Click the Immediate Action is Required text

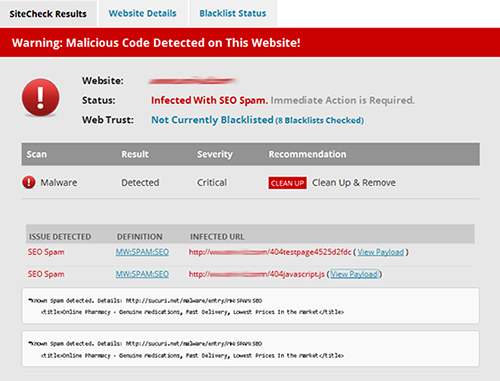(342, 100)
